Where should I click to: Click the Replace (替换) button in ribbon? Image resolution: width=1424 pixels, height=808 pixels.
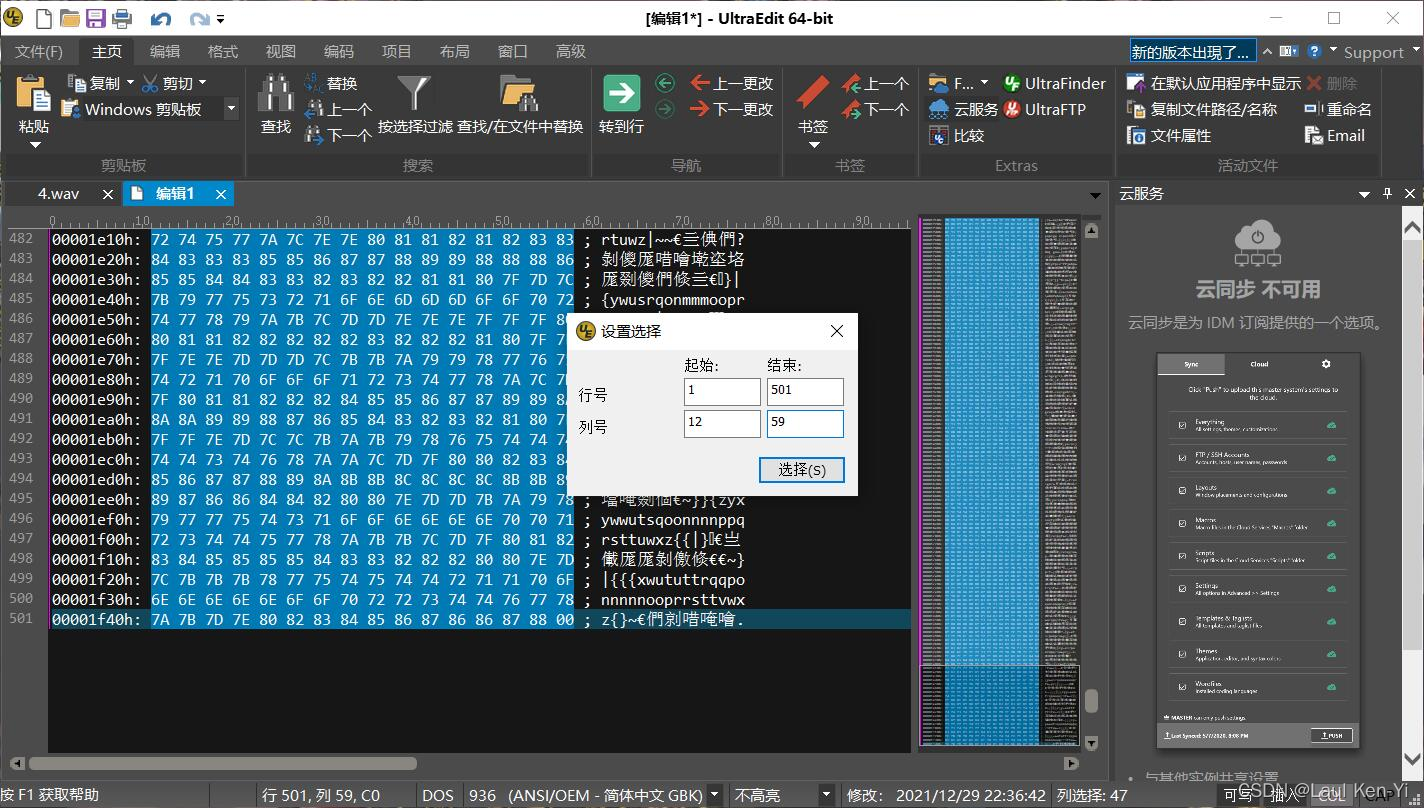point(331,83)
